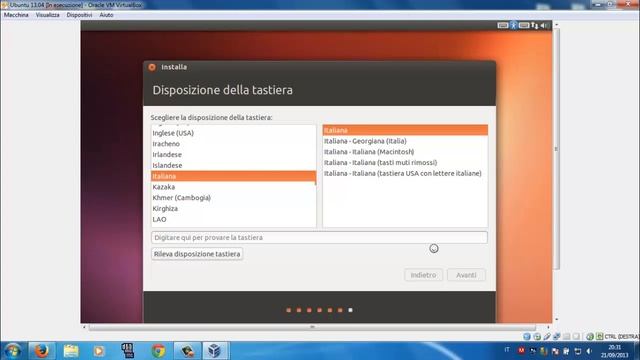
Task: Open taskbar clock and date
Action: [x=614, y=351]
